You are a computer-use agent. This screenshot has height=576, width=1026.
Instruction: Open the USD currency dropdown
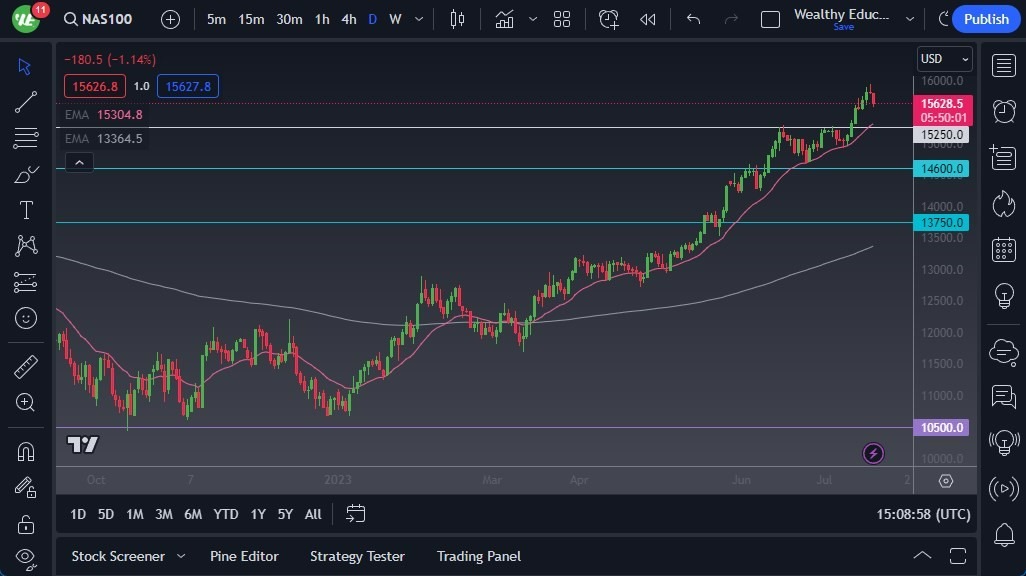point(944,59)
